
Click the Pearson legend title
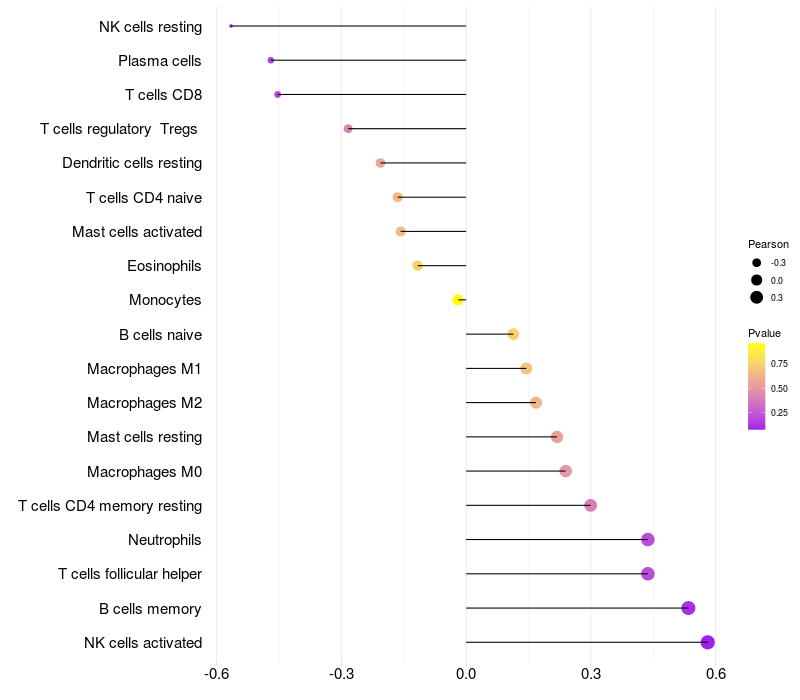pos(768,244)
